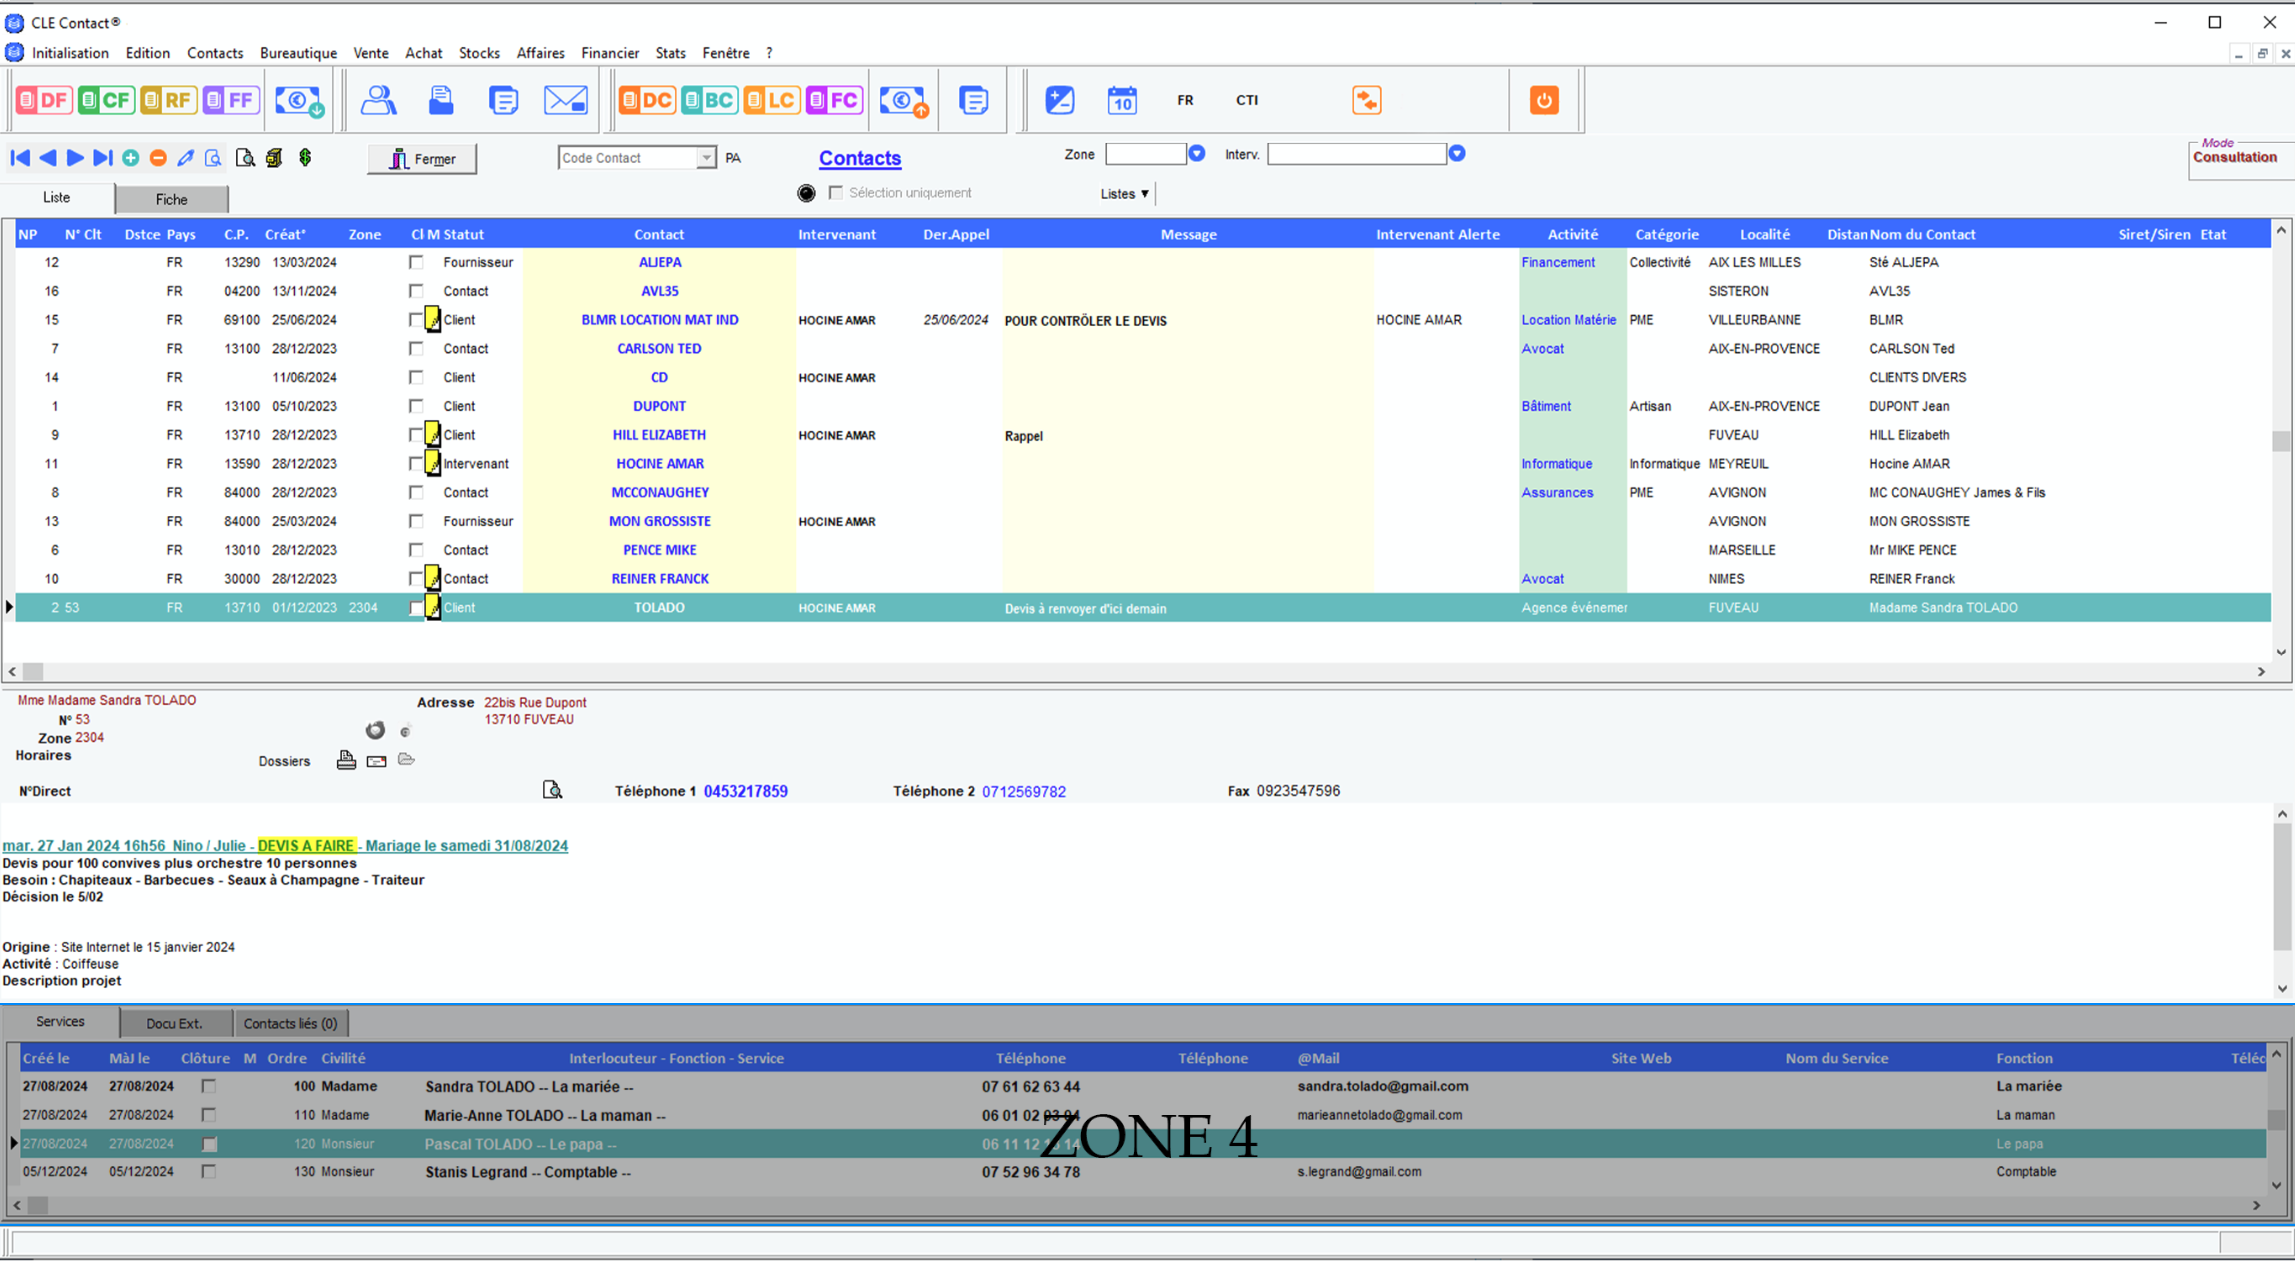Open the Bureautique menu
This screenshot has height=1261, width=2295.
[298, 53]
